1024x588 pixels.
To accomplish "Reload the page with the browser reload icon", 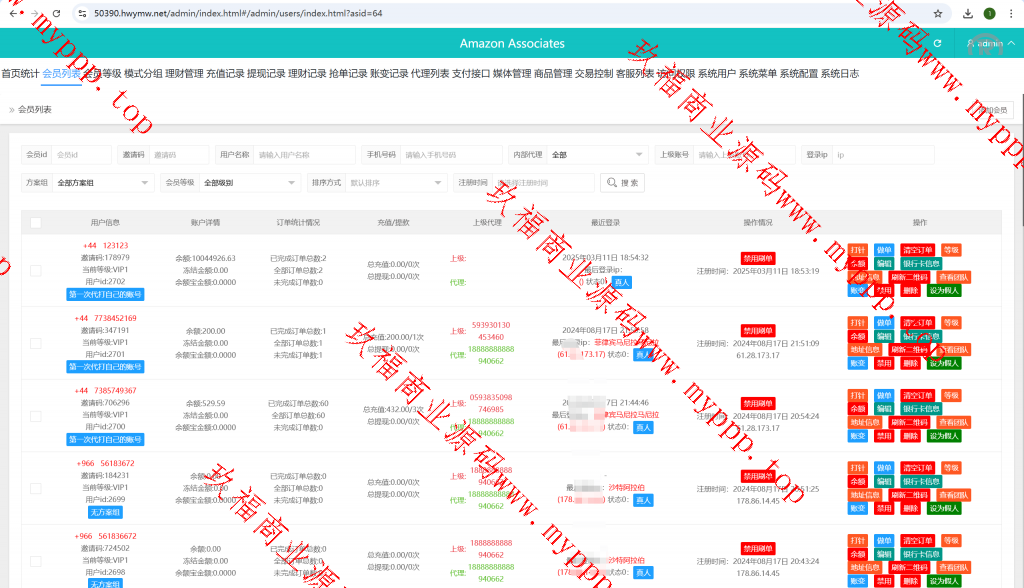I will pyautogui.click(x=56, y=14).
